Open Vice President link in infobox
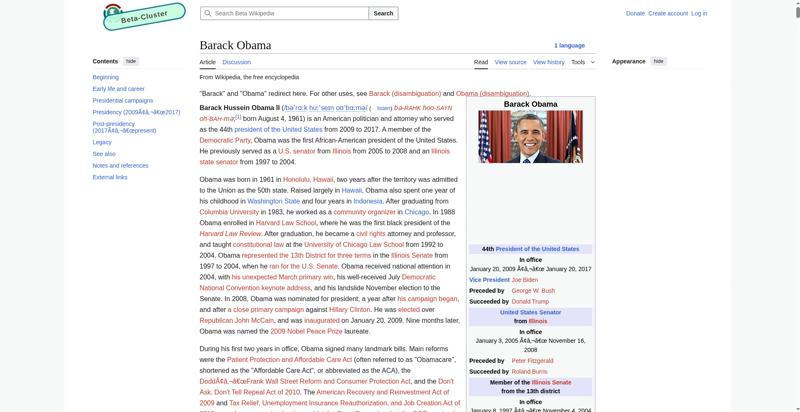Viewport: 800px width, 412px height. 489,280
